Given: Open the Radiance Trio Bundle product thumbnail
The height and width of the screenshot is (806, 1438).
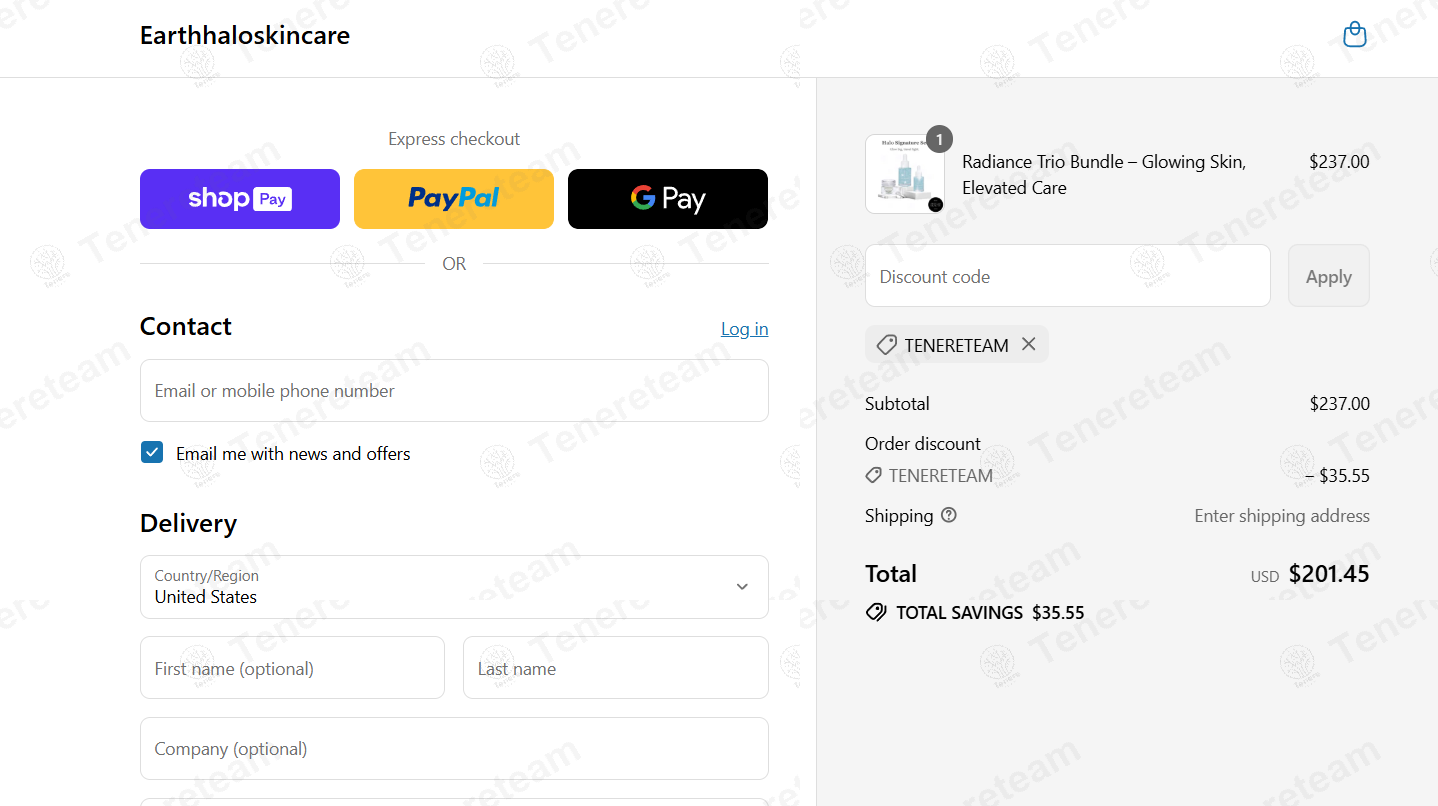Looking at the screenshot, I should click(x=904, y=174).
